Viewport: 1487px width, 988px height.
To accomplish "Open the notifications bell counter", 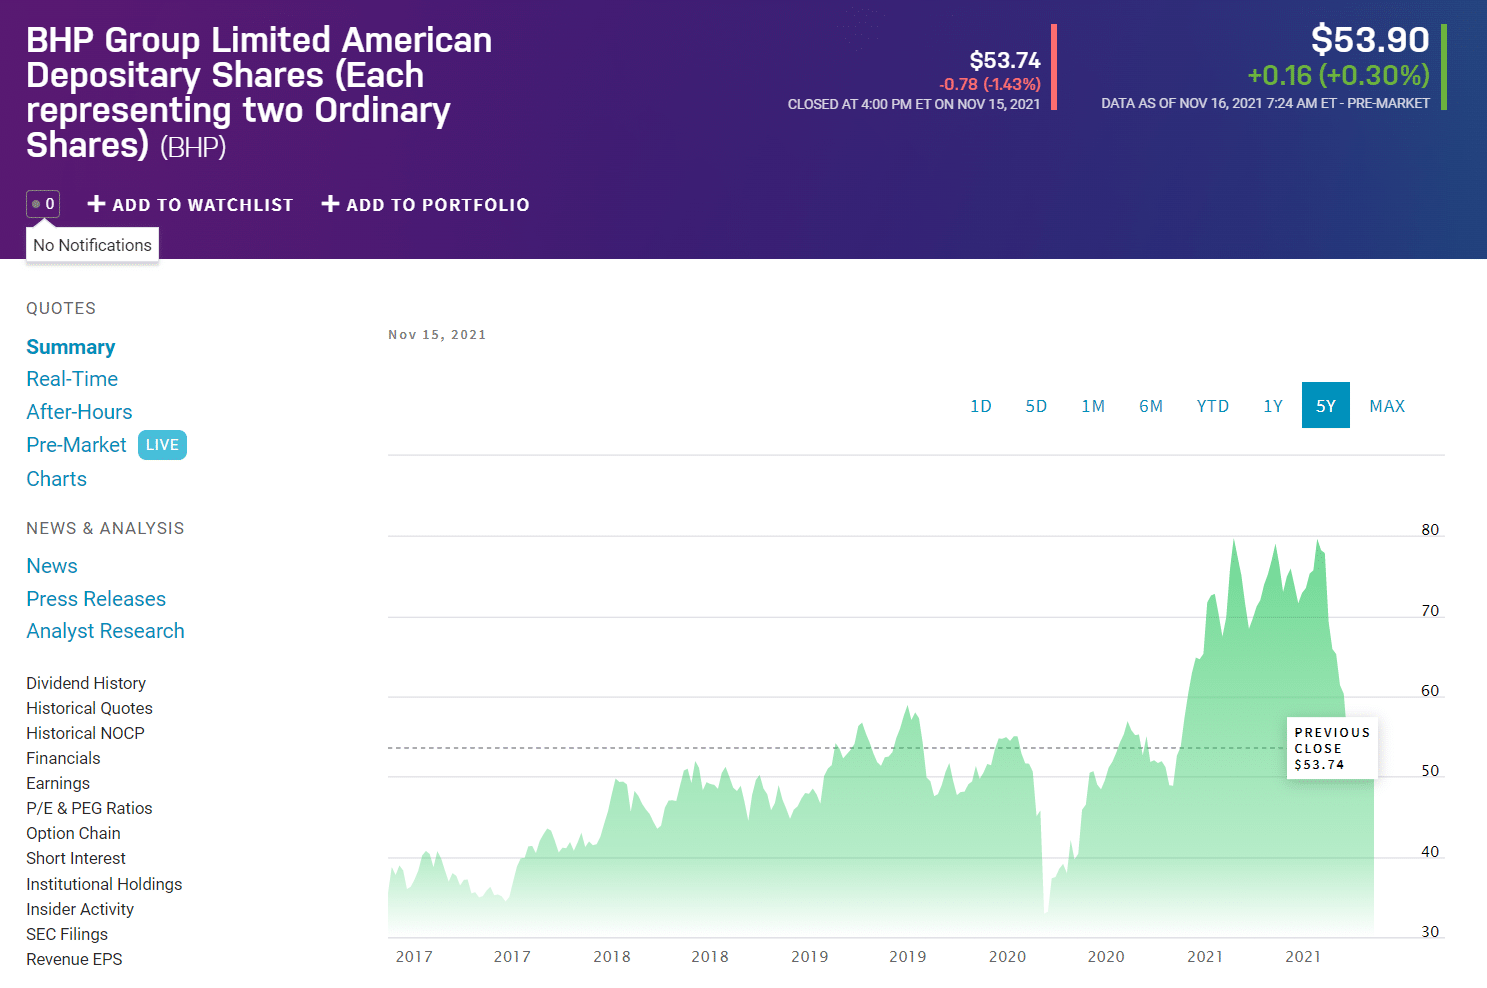I will (x=43, y=204).
